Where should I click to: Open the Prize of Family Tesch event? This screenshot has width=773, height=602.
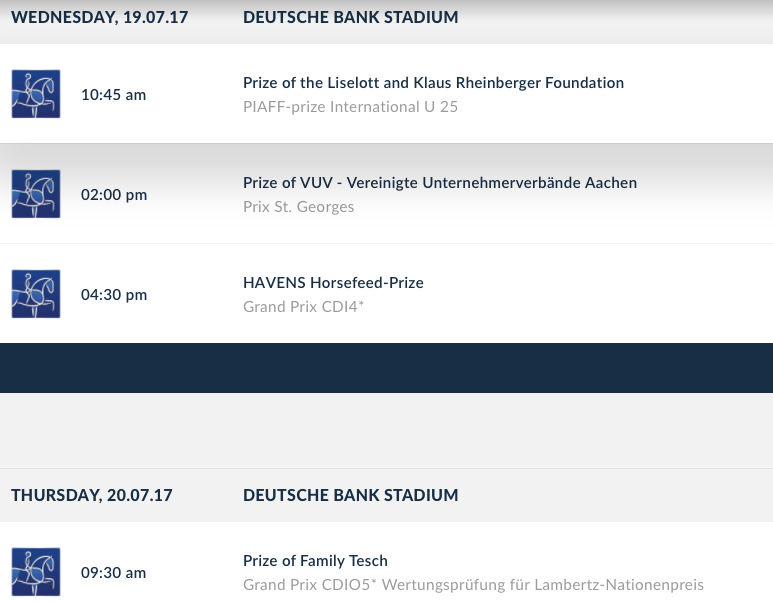click(315, 561)
